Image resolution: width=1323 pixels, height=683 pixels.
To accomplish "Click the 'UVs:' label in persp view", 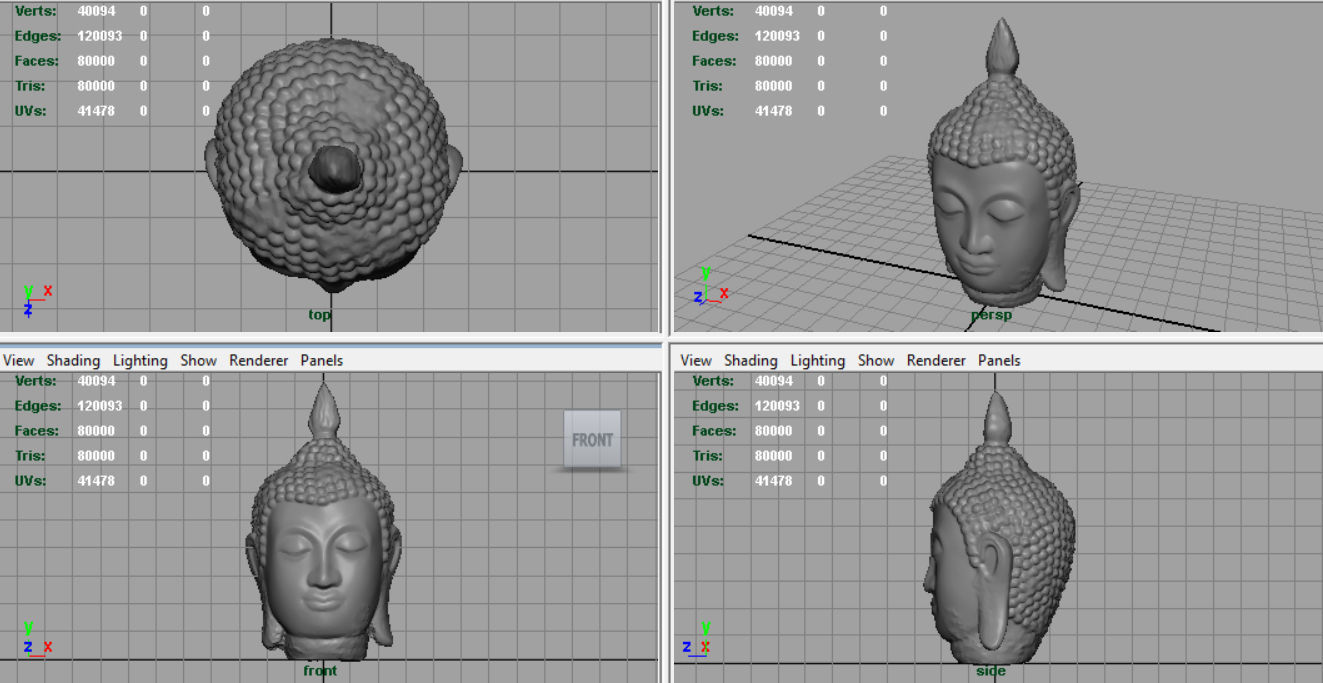I will click(x=707, y=111).
